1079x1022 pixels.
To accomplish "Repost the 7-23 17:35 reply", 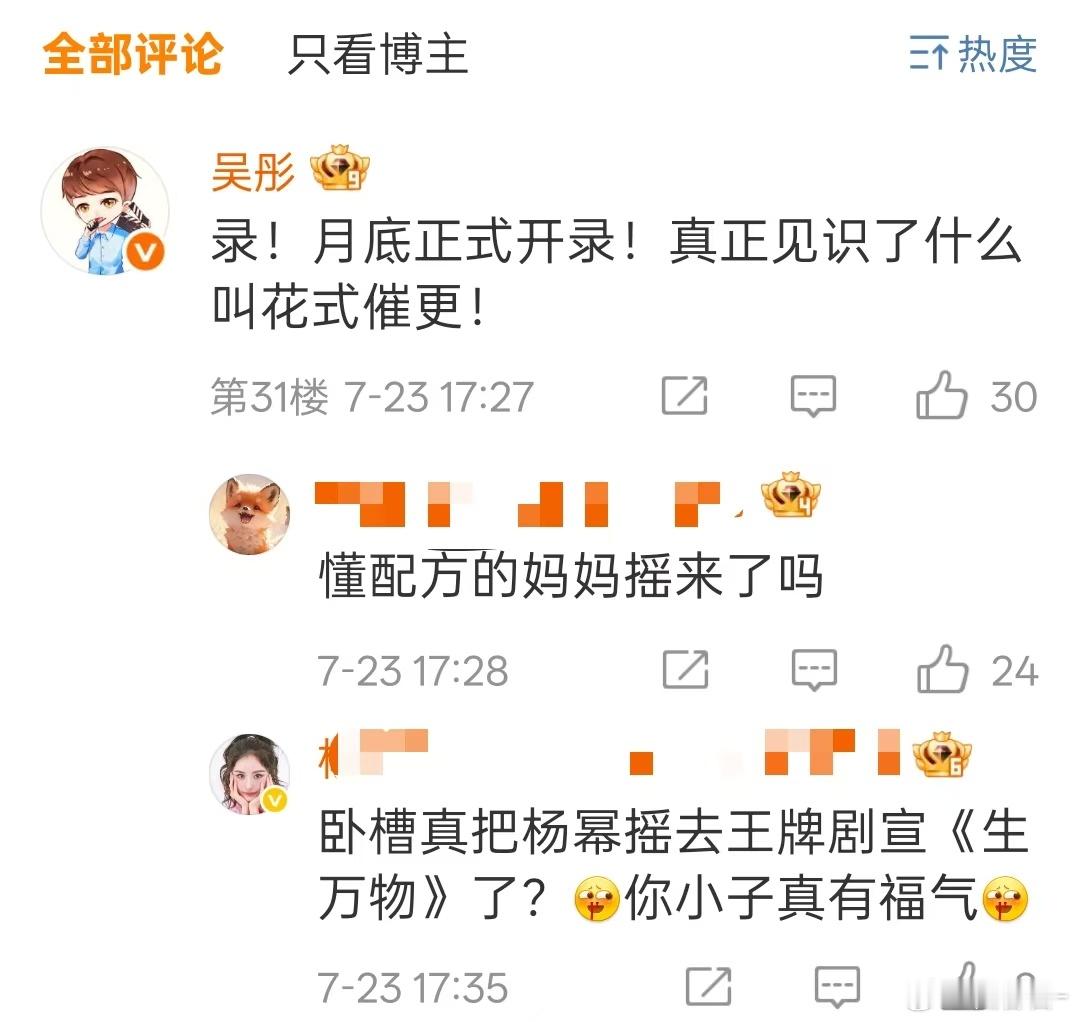I will (x=709, y=987).
